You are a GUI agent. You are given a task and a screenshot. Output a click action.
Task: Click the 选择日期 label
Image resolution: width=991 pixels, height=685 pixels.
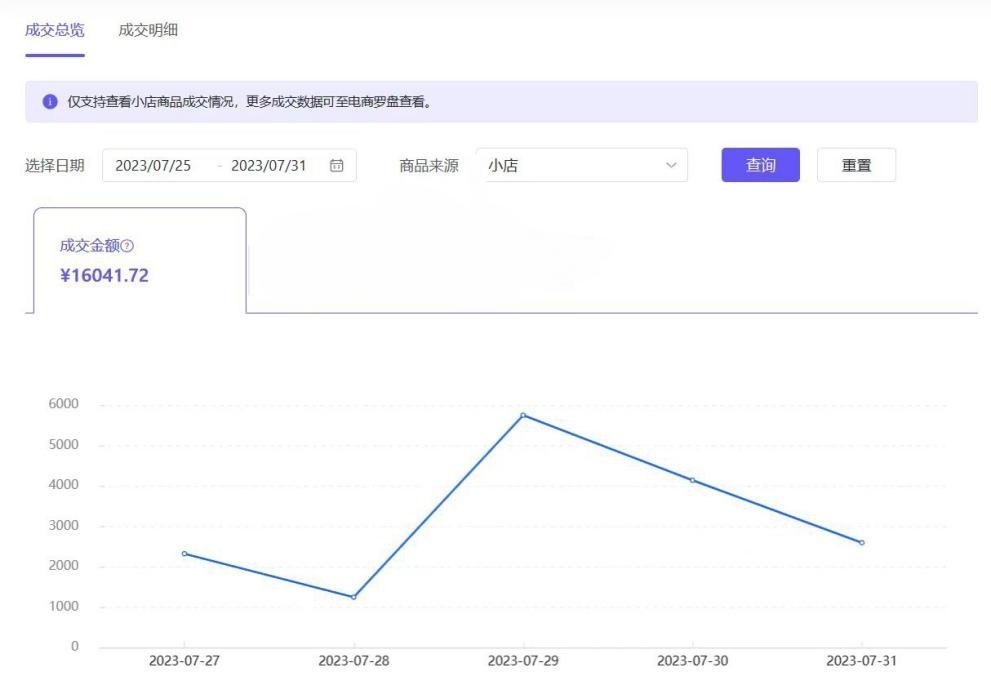[55, 166]
